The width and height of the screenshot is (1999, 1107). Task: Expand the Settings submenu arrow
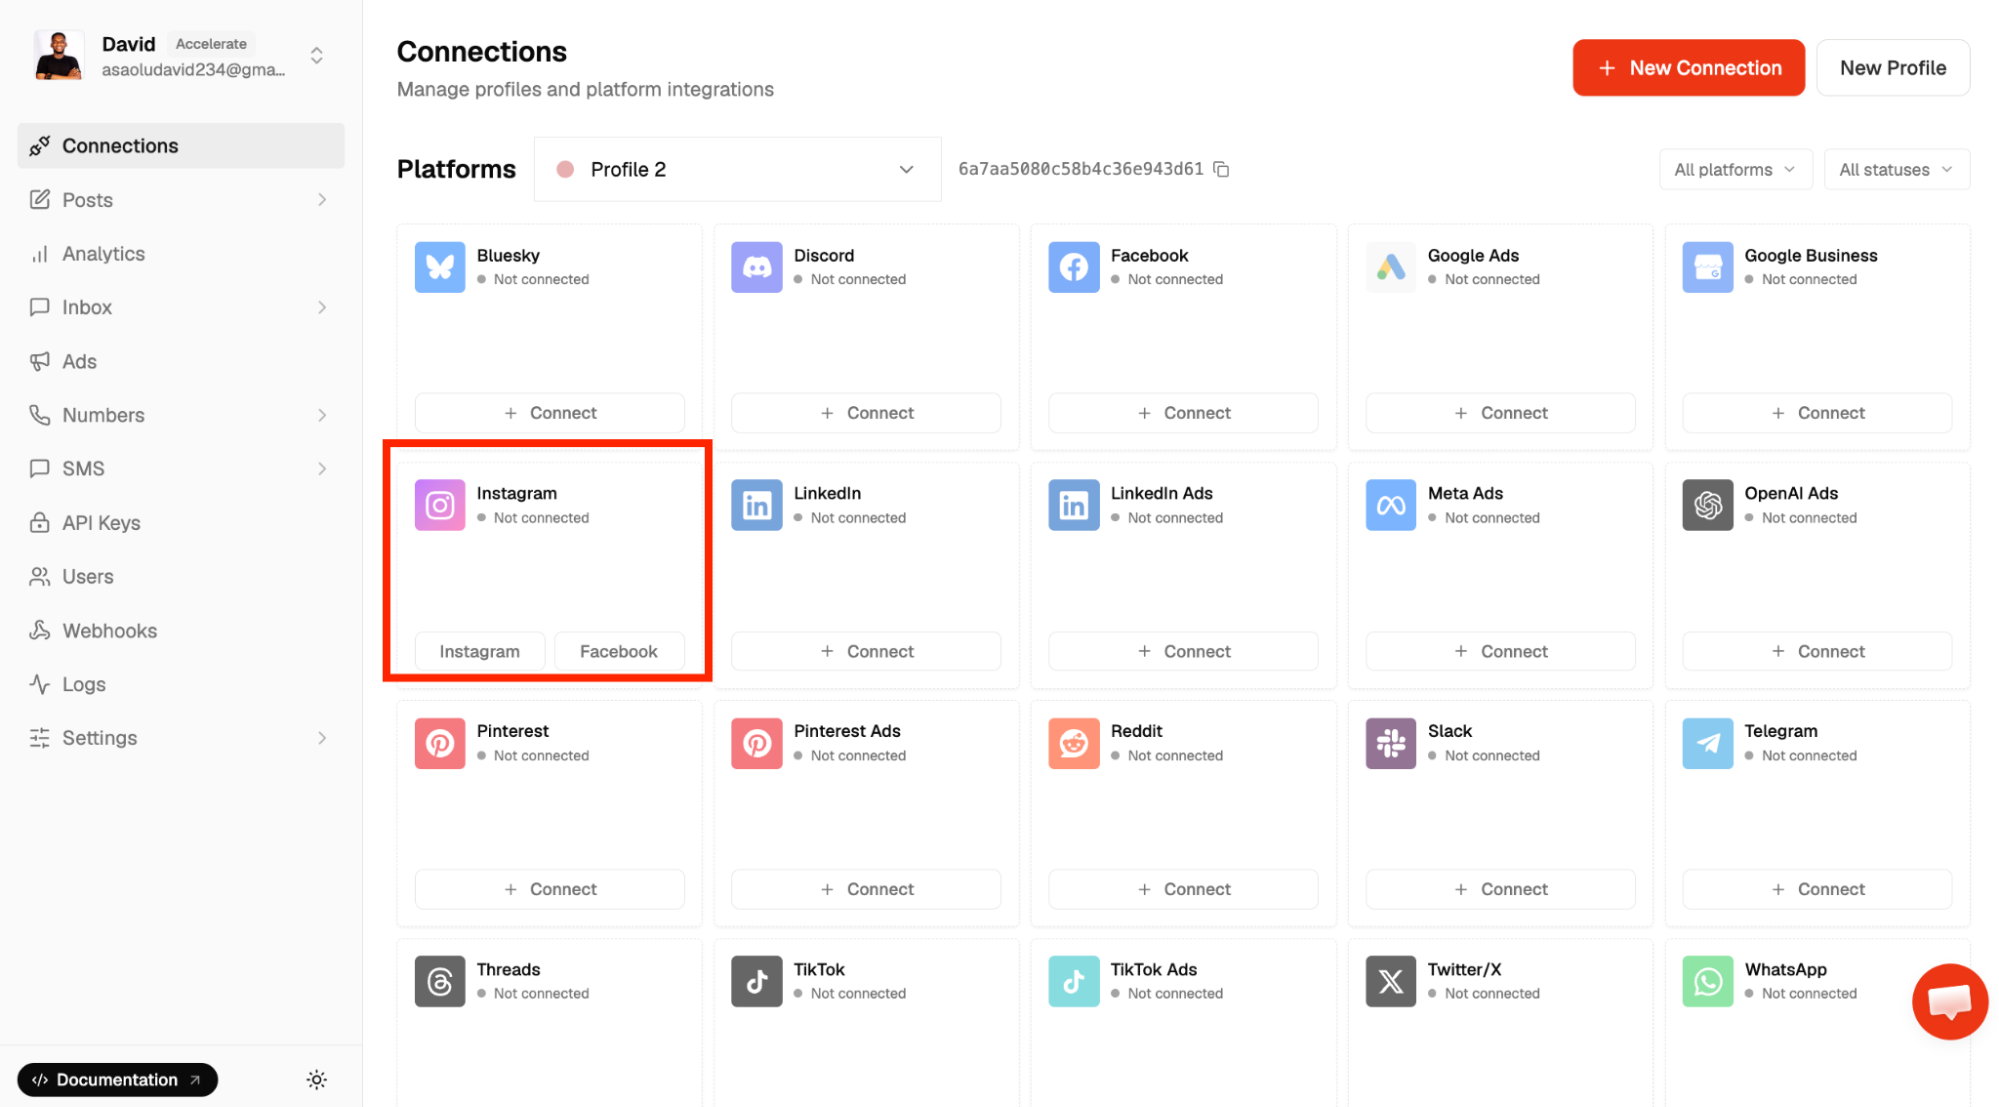pyautogui.click(x=322, y=738)
